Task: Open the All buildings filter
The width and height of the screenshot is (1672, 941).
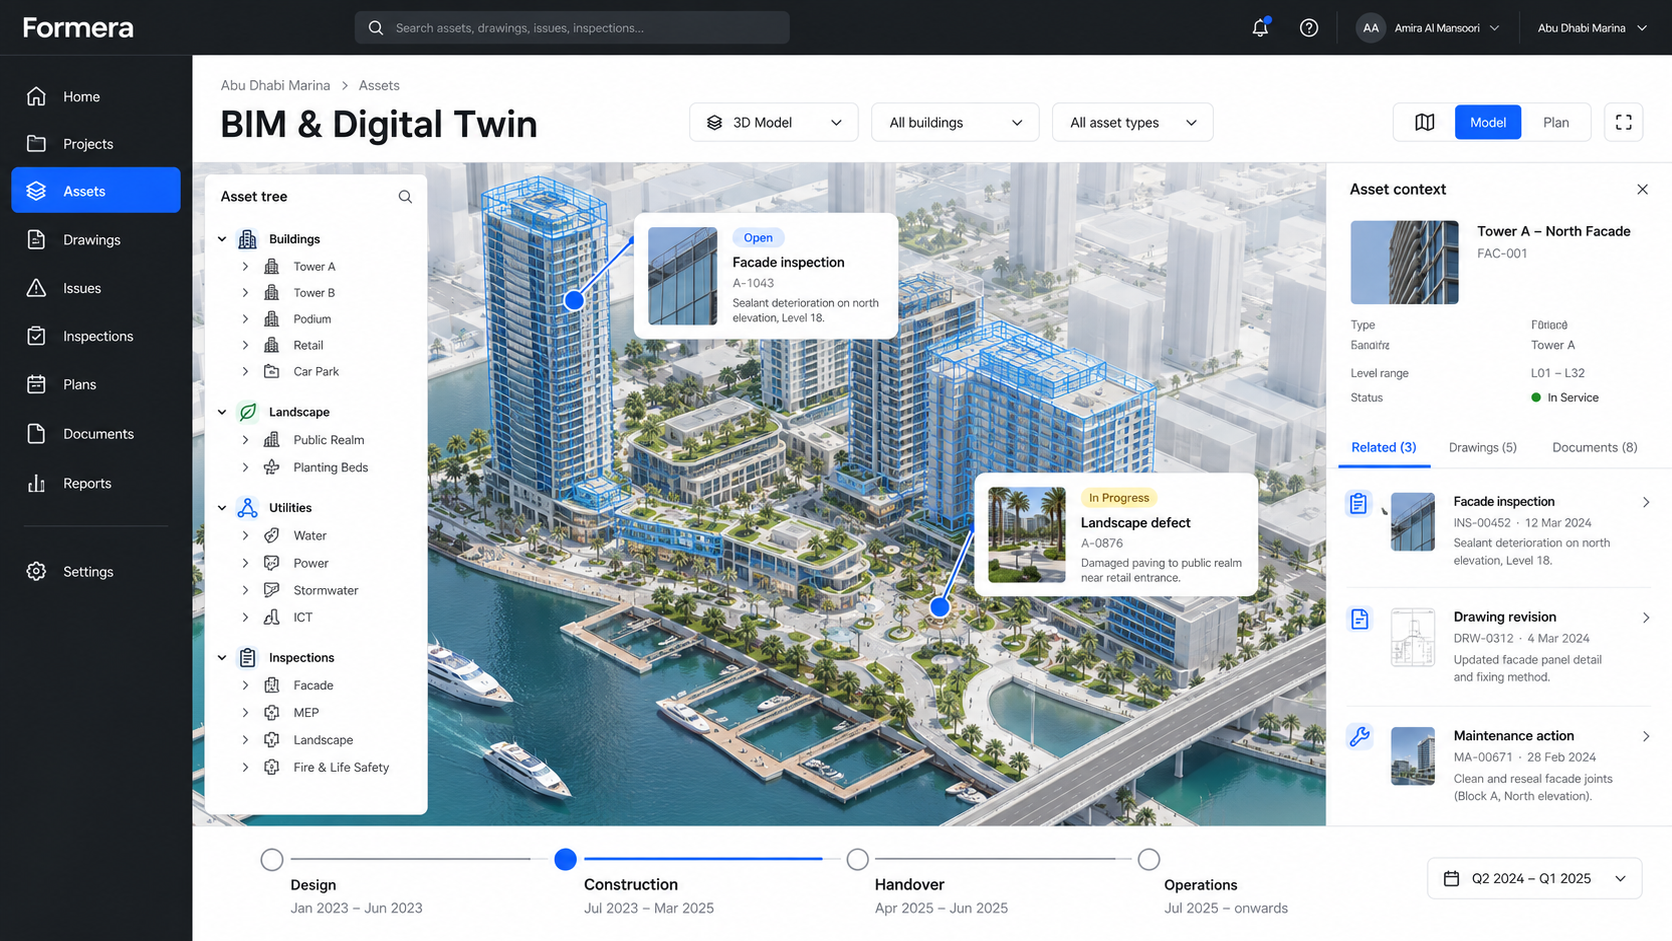Action: click(955, 122)
